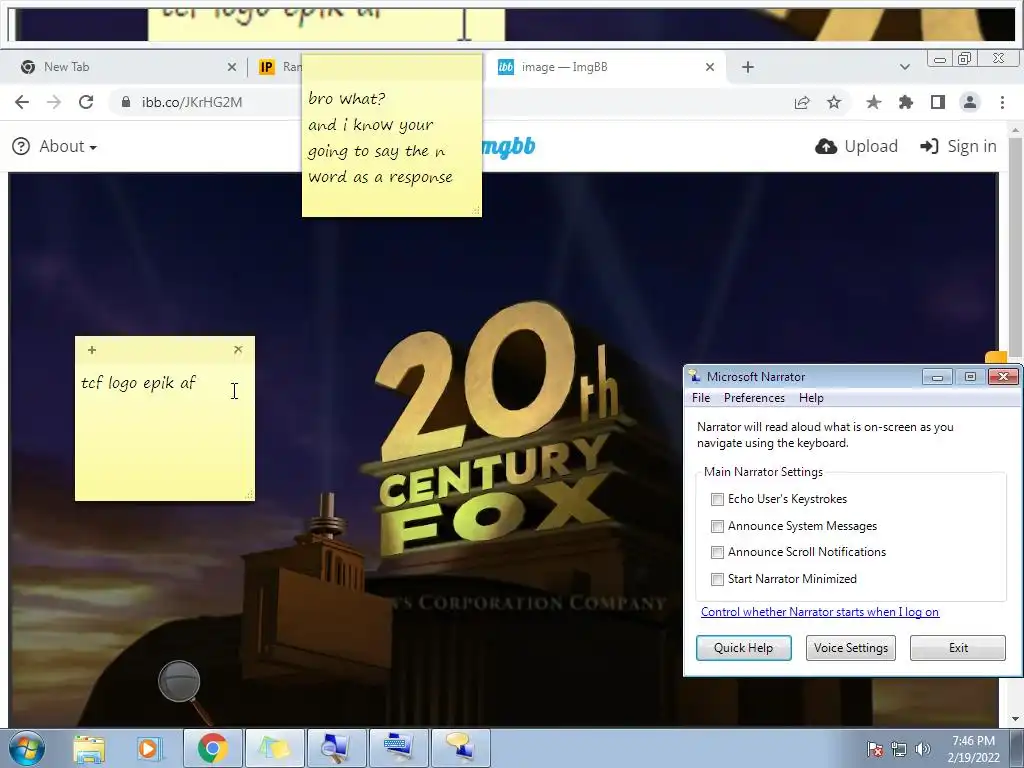Screen dimensions: 1024x768
Task: Bookmark this page with outline star
Action: [x=834, y=102]
